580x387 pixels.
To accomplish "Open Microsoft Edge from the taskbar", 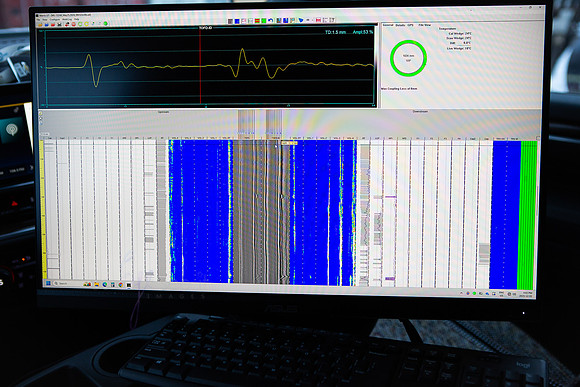I will 105,284.
